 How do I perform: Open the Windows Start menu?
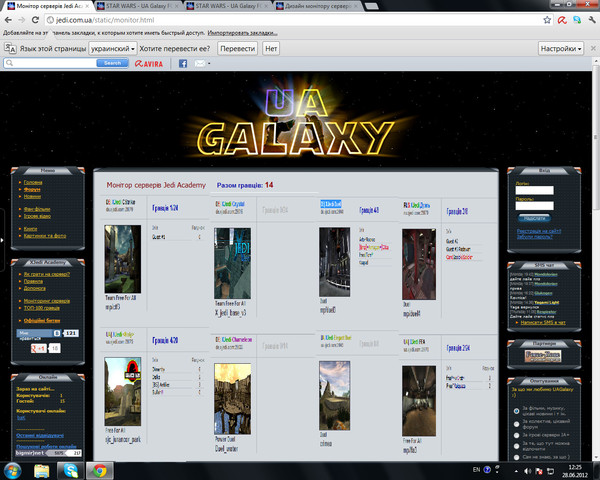12,470
